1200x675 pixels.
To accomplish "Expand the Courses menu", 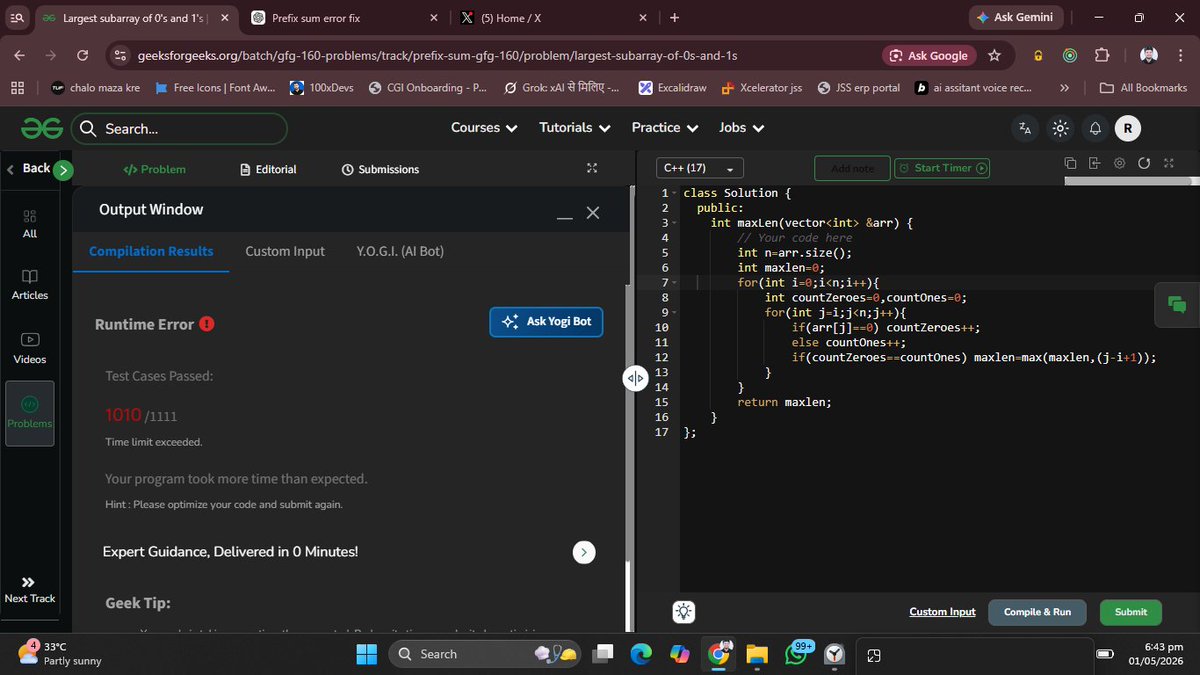I will (484, 128).
